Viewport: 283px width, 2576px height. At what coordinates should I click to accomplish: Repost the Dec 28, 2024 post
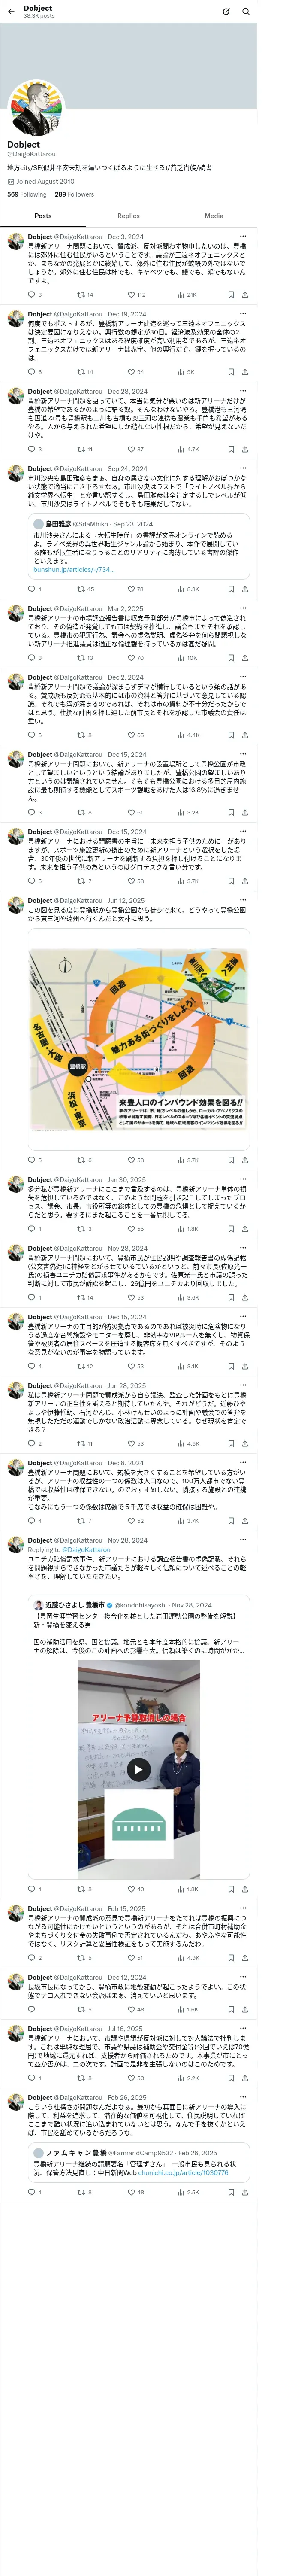coord(85,449)
